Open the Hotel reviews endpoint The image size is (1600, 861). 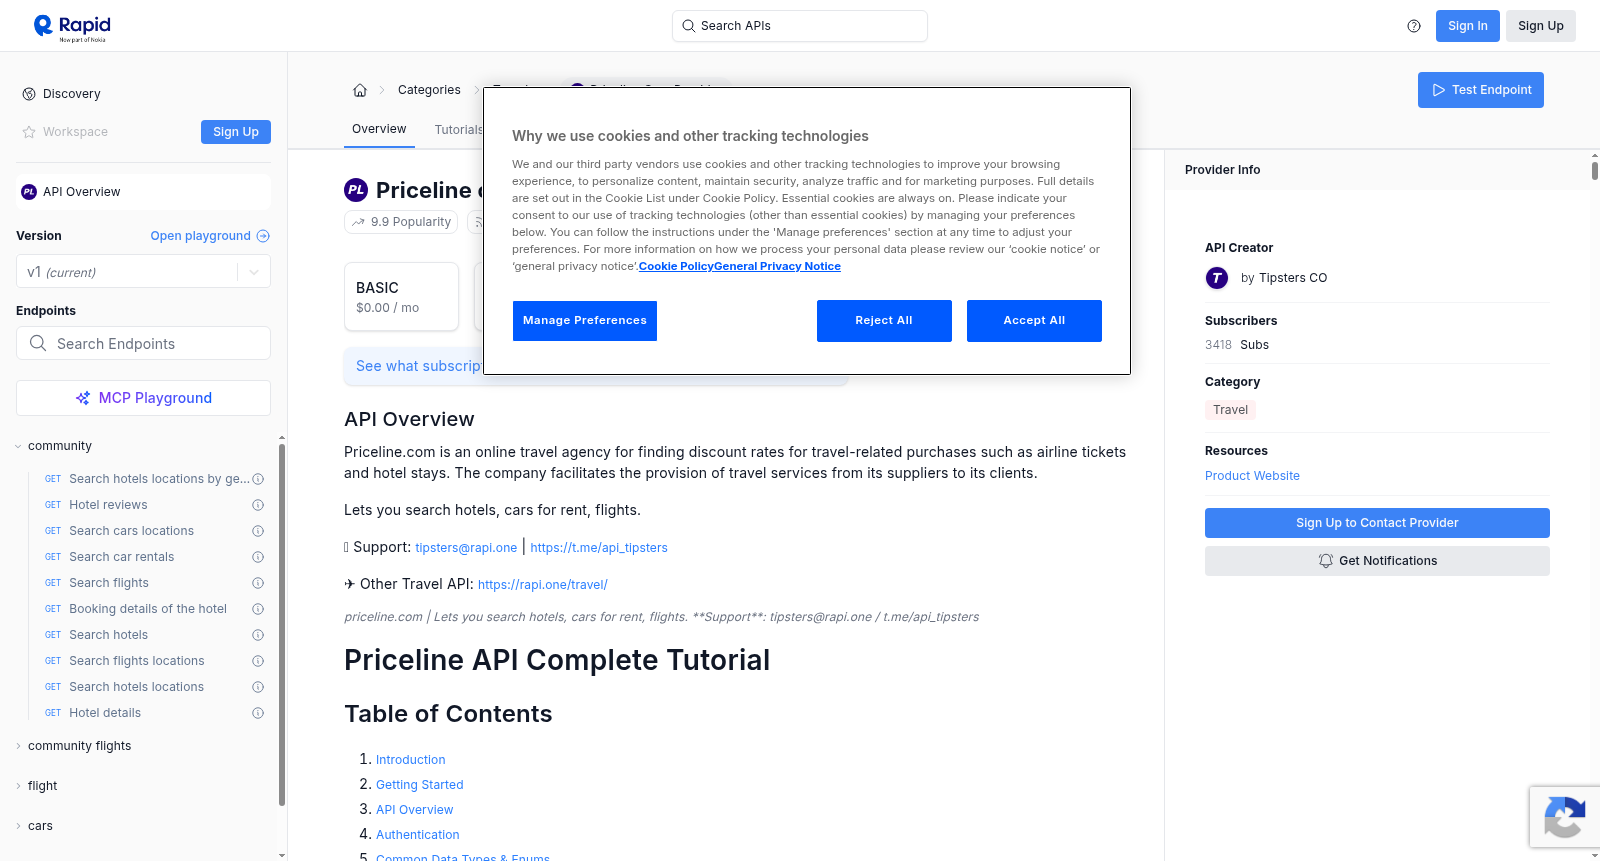tap(108, 505)
